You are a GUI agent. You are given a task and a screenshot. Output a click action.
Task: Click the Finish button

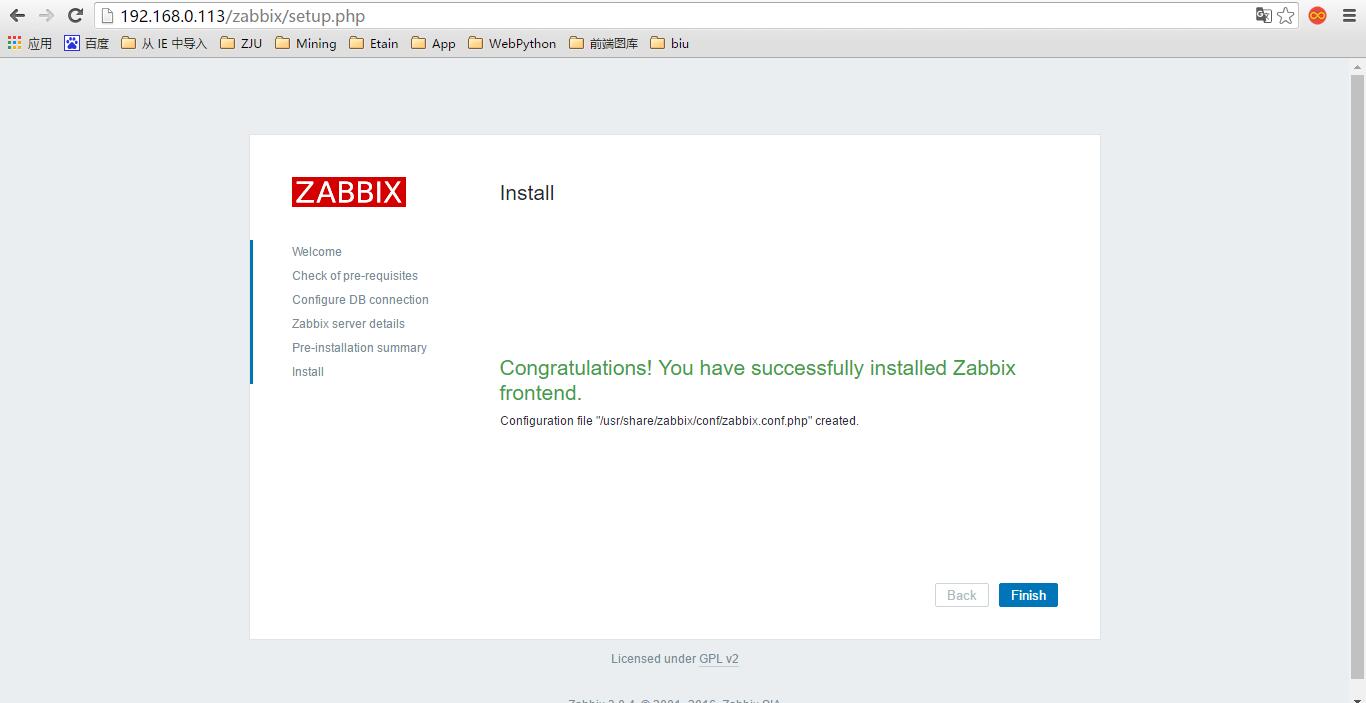click(1028, 594)
